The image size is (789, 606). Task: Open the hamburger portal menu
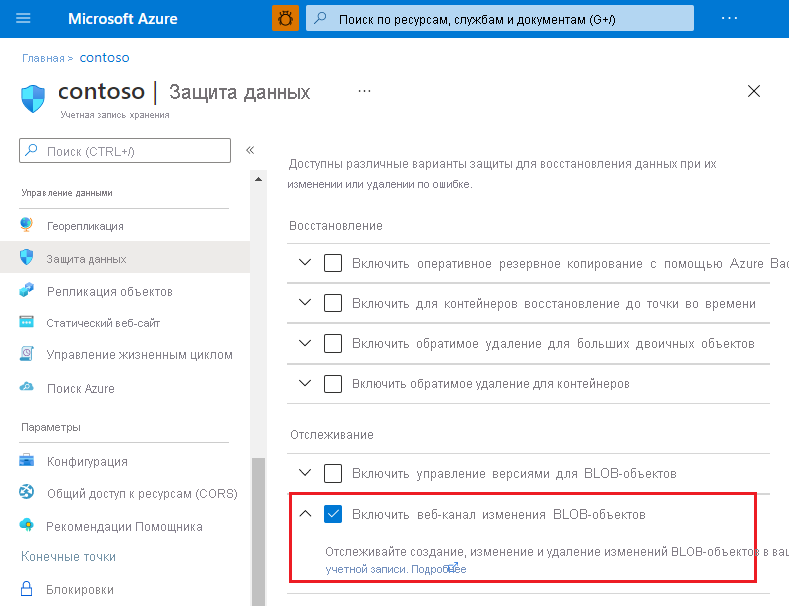pyautogui.click(x=23, y=19)
